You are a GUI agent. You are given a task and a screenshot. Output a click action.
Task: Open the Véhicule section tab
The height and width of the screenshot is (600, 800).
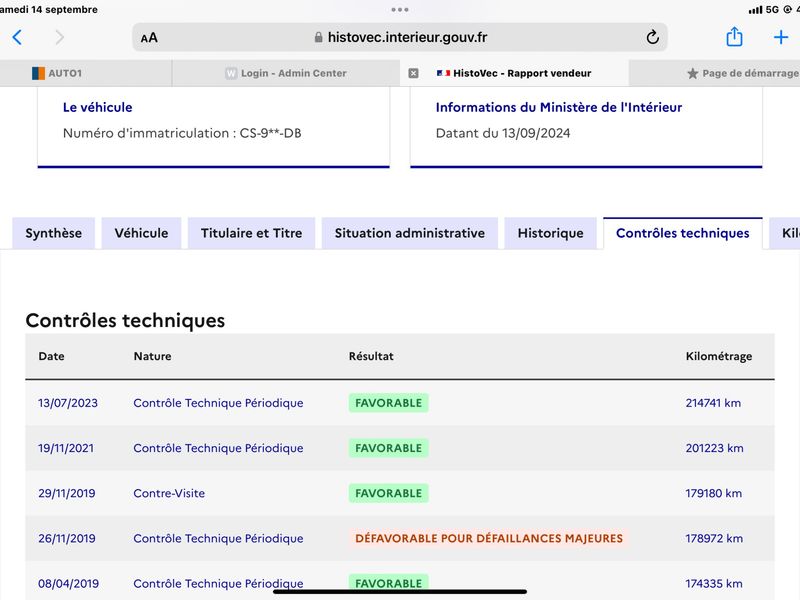pyautogui.click(x=141, y=233)
